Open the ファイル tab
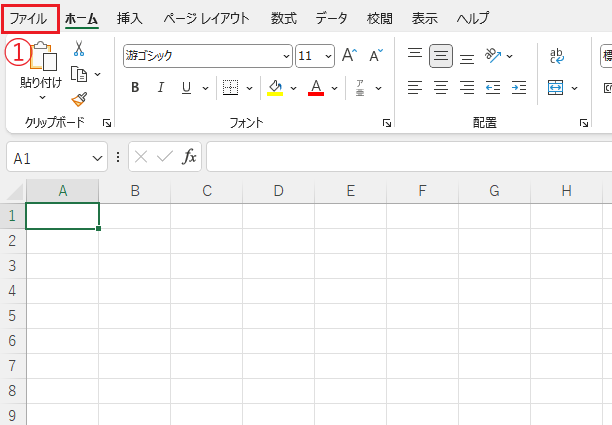 [28, 19]
